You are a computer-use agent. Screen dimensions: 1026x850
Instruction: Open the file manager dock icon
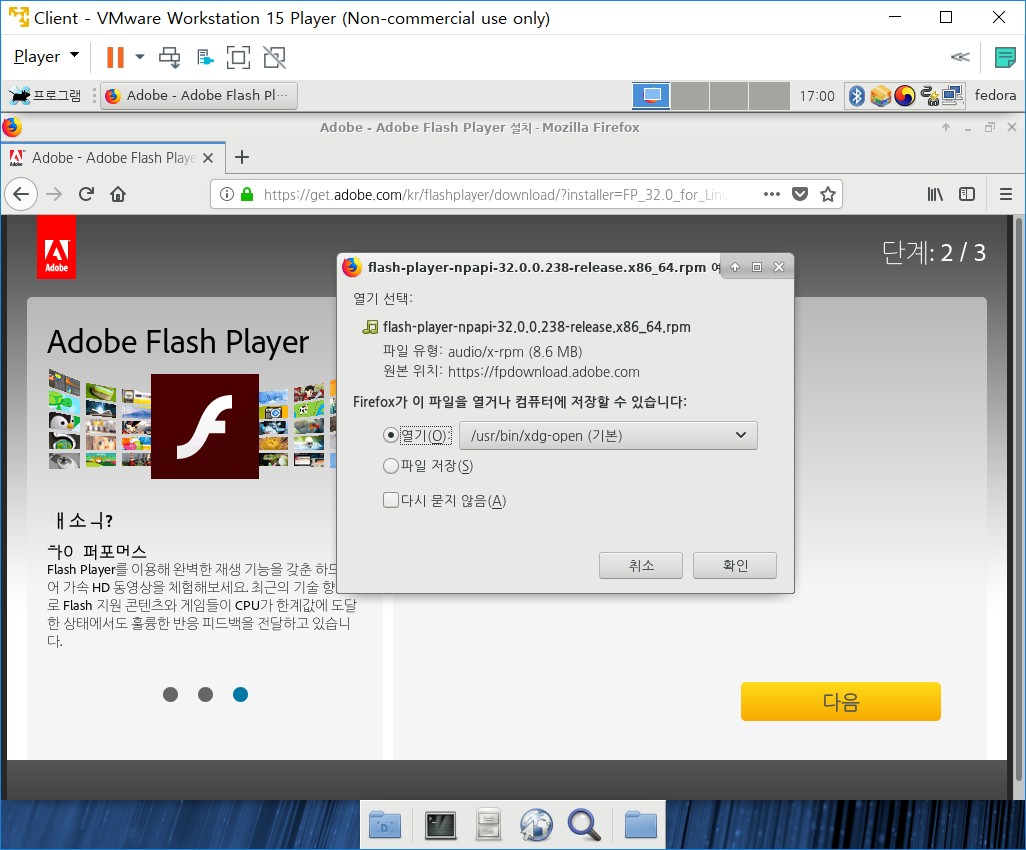488,824
